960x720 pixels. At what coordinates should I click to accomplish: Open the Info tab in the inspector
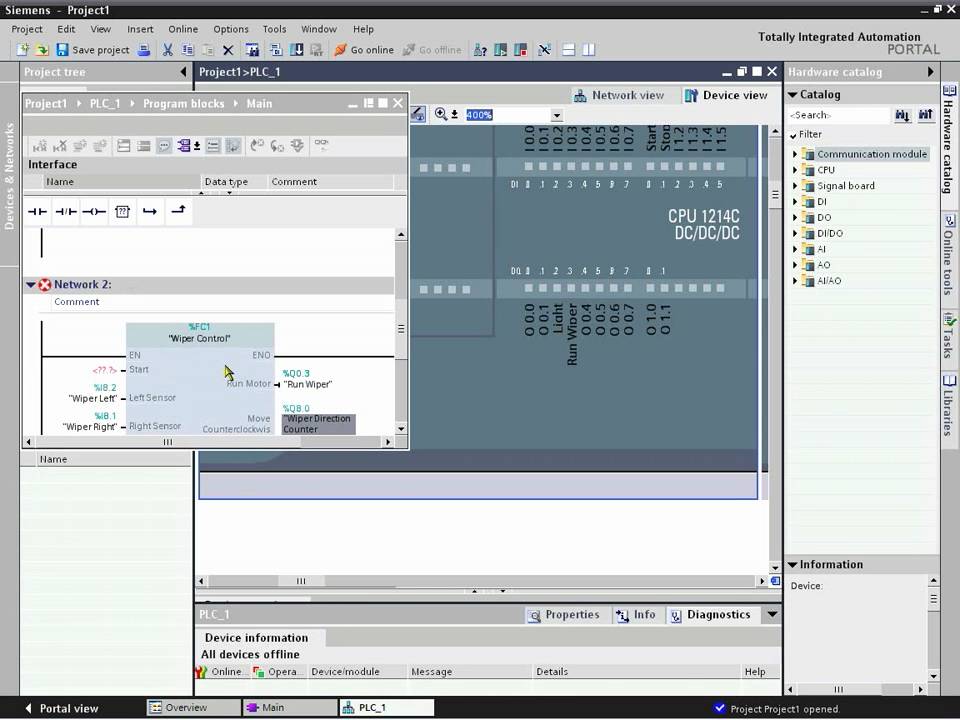pos(636,615)
